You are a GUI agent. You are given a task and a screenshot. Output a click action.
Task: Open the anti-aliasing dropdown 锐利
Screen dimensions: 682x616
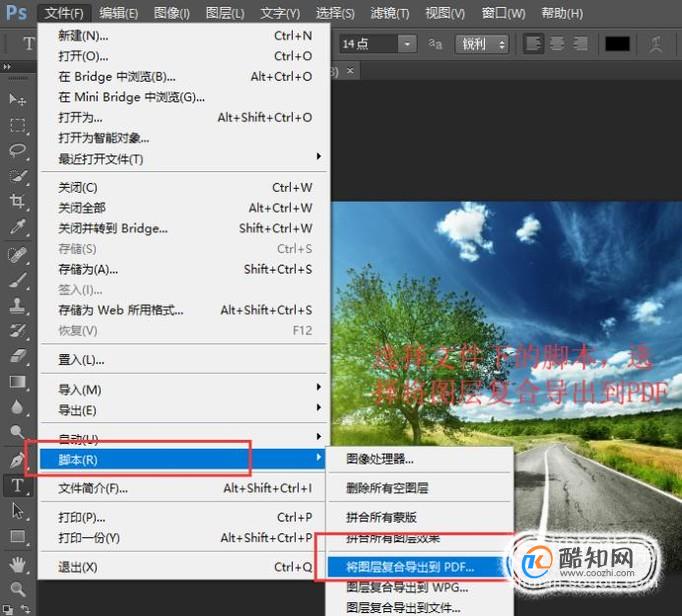tap(482, 44)
